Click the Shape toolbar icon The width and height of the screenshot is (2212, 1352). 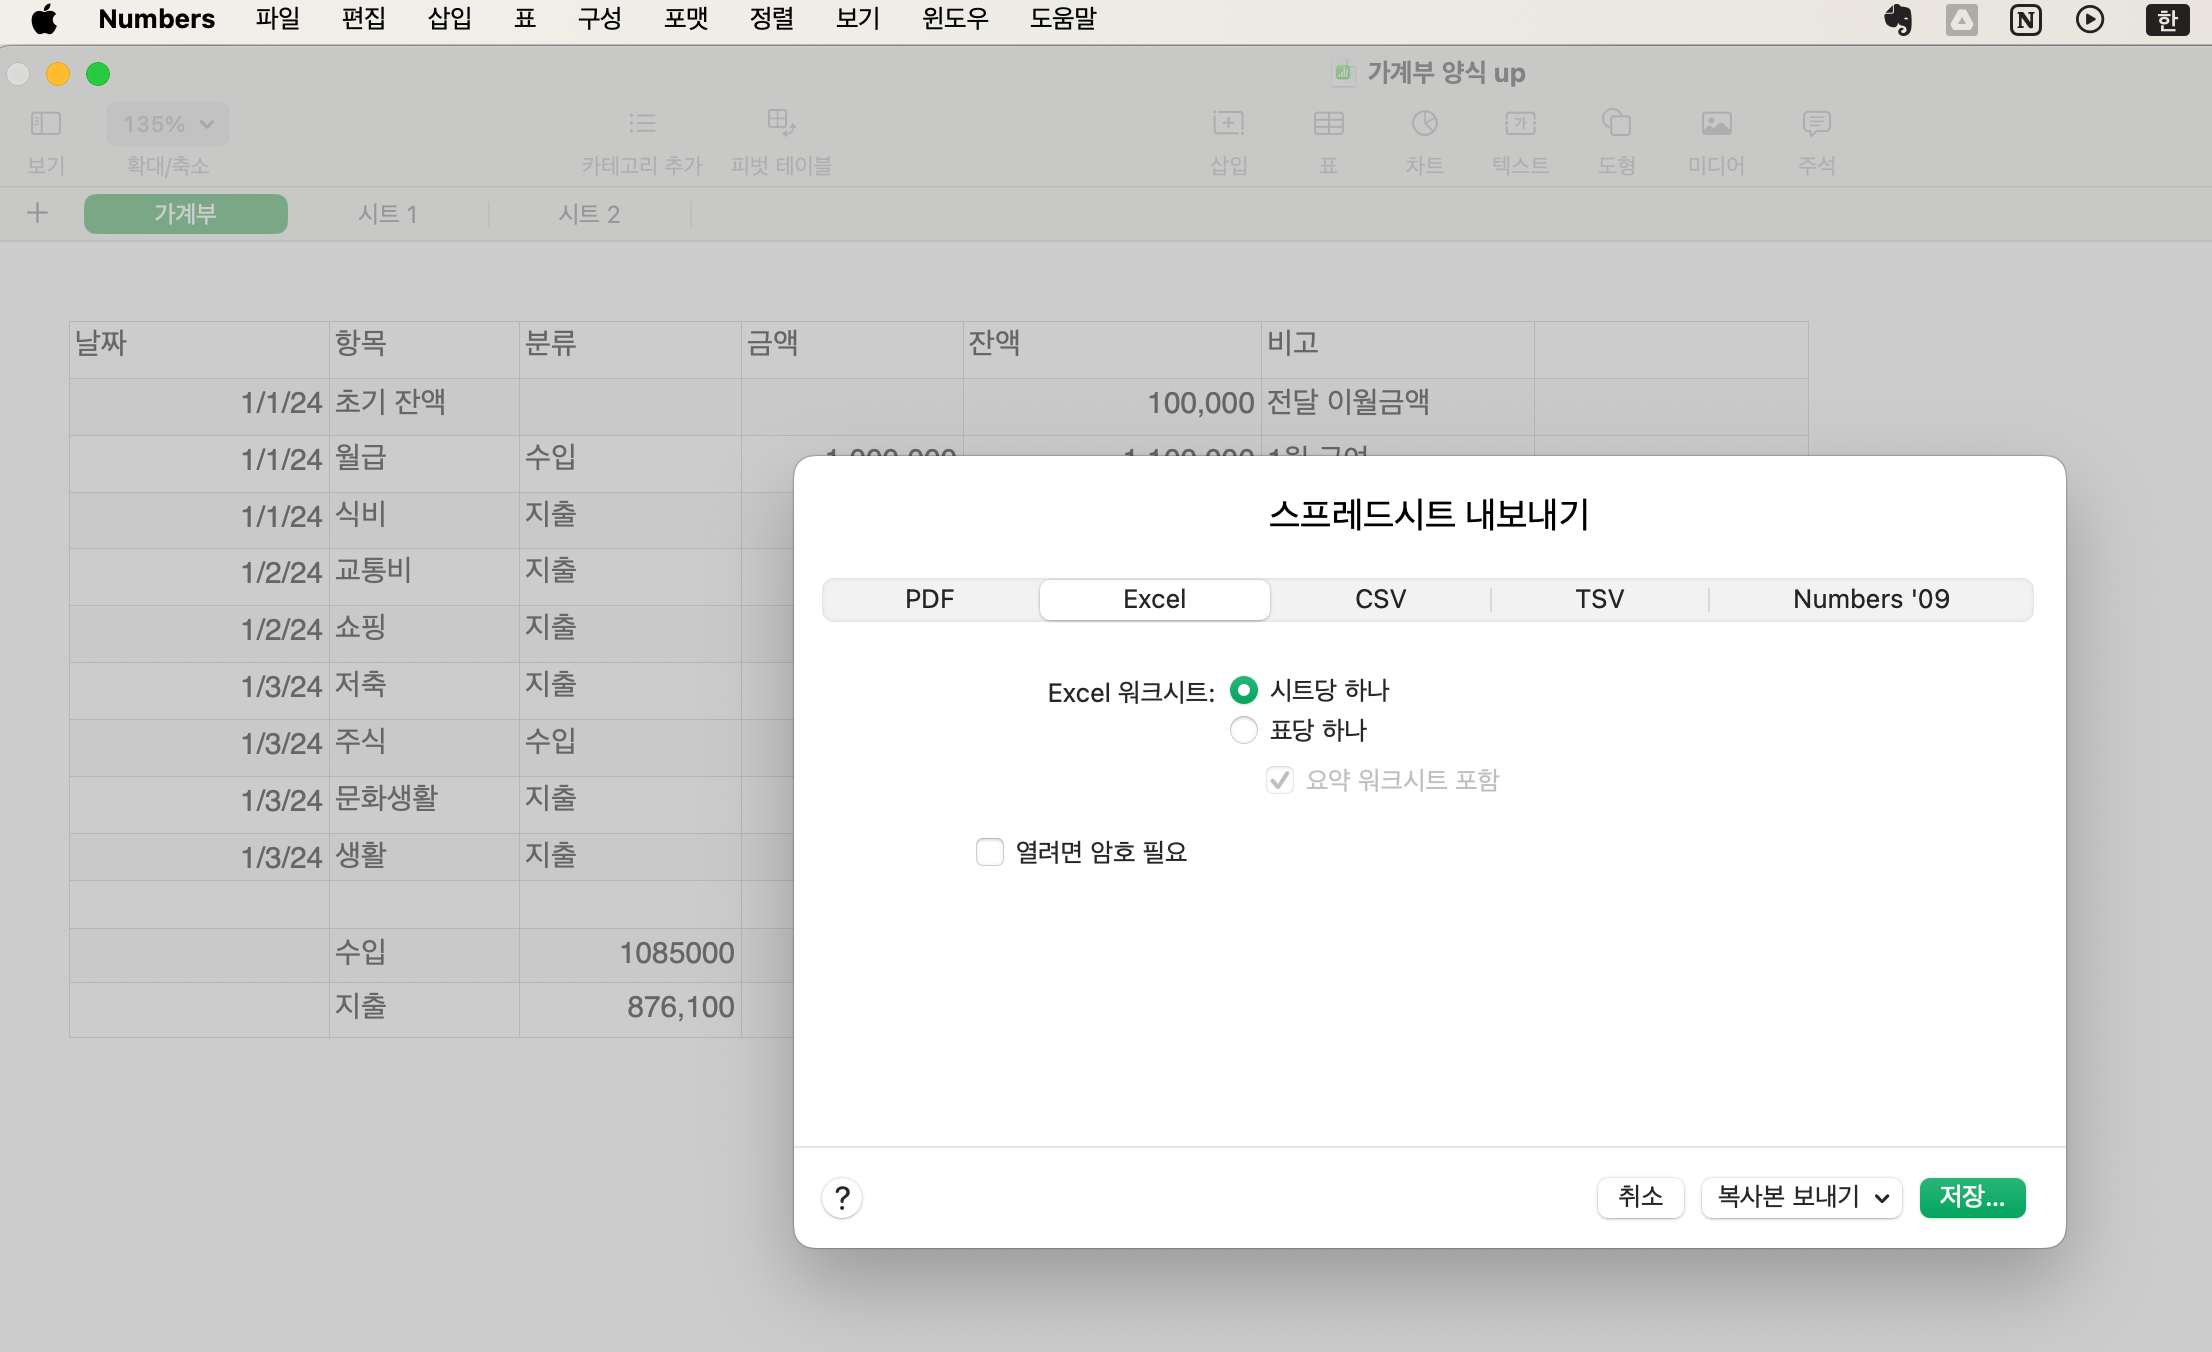click(1616, 124)
